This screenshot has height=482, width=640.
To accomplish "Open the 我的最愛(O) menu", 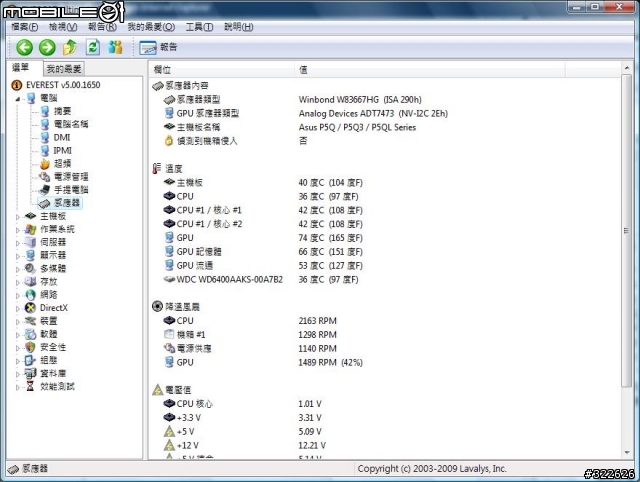I will (x=151, y=27).
